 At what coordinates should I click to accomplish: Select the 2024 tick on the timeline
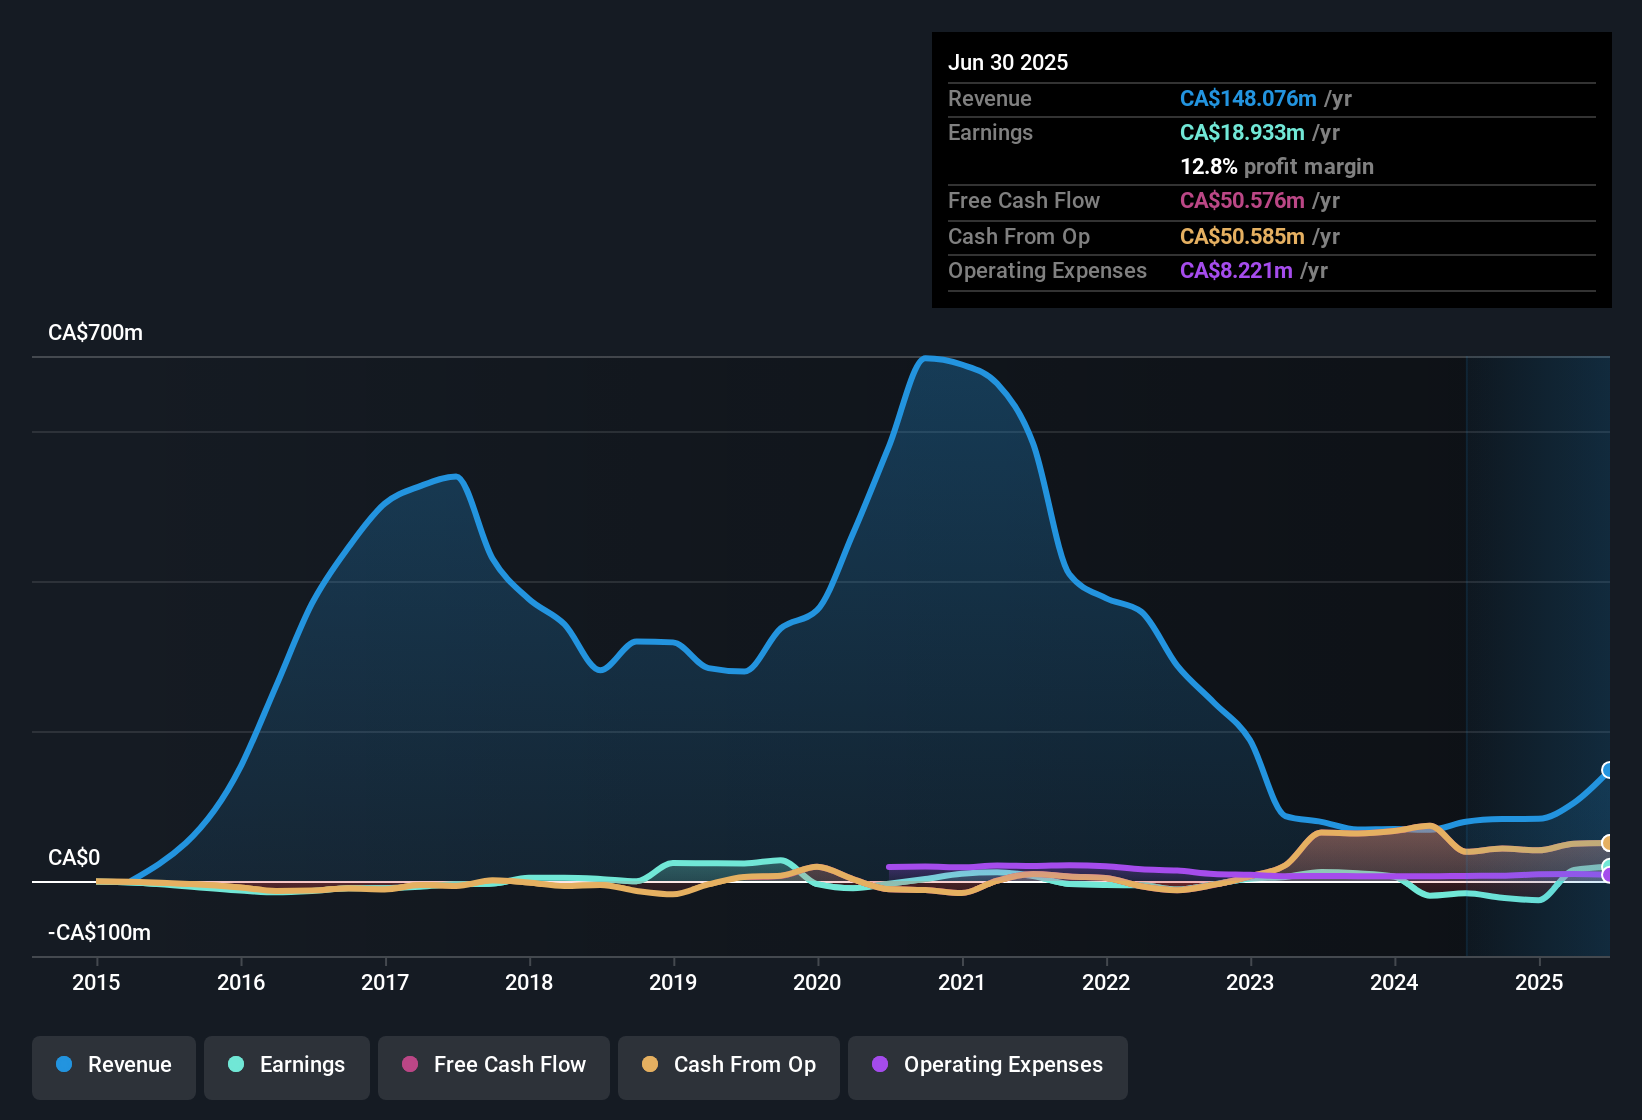pos(1394,982)
